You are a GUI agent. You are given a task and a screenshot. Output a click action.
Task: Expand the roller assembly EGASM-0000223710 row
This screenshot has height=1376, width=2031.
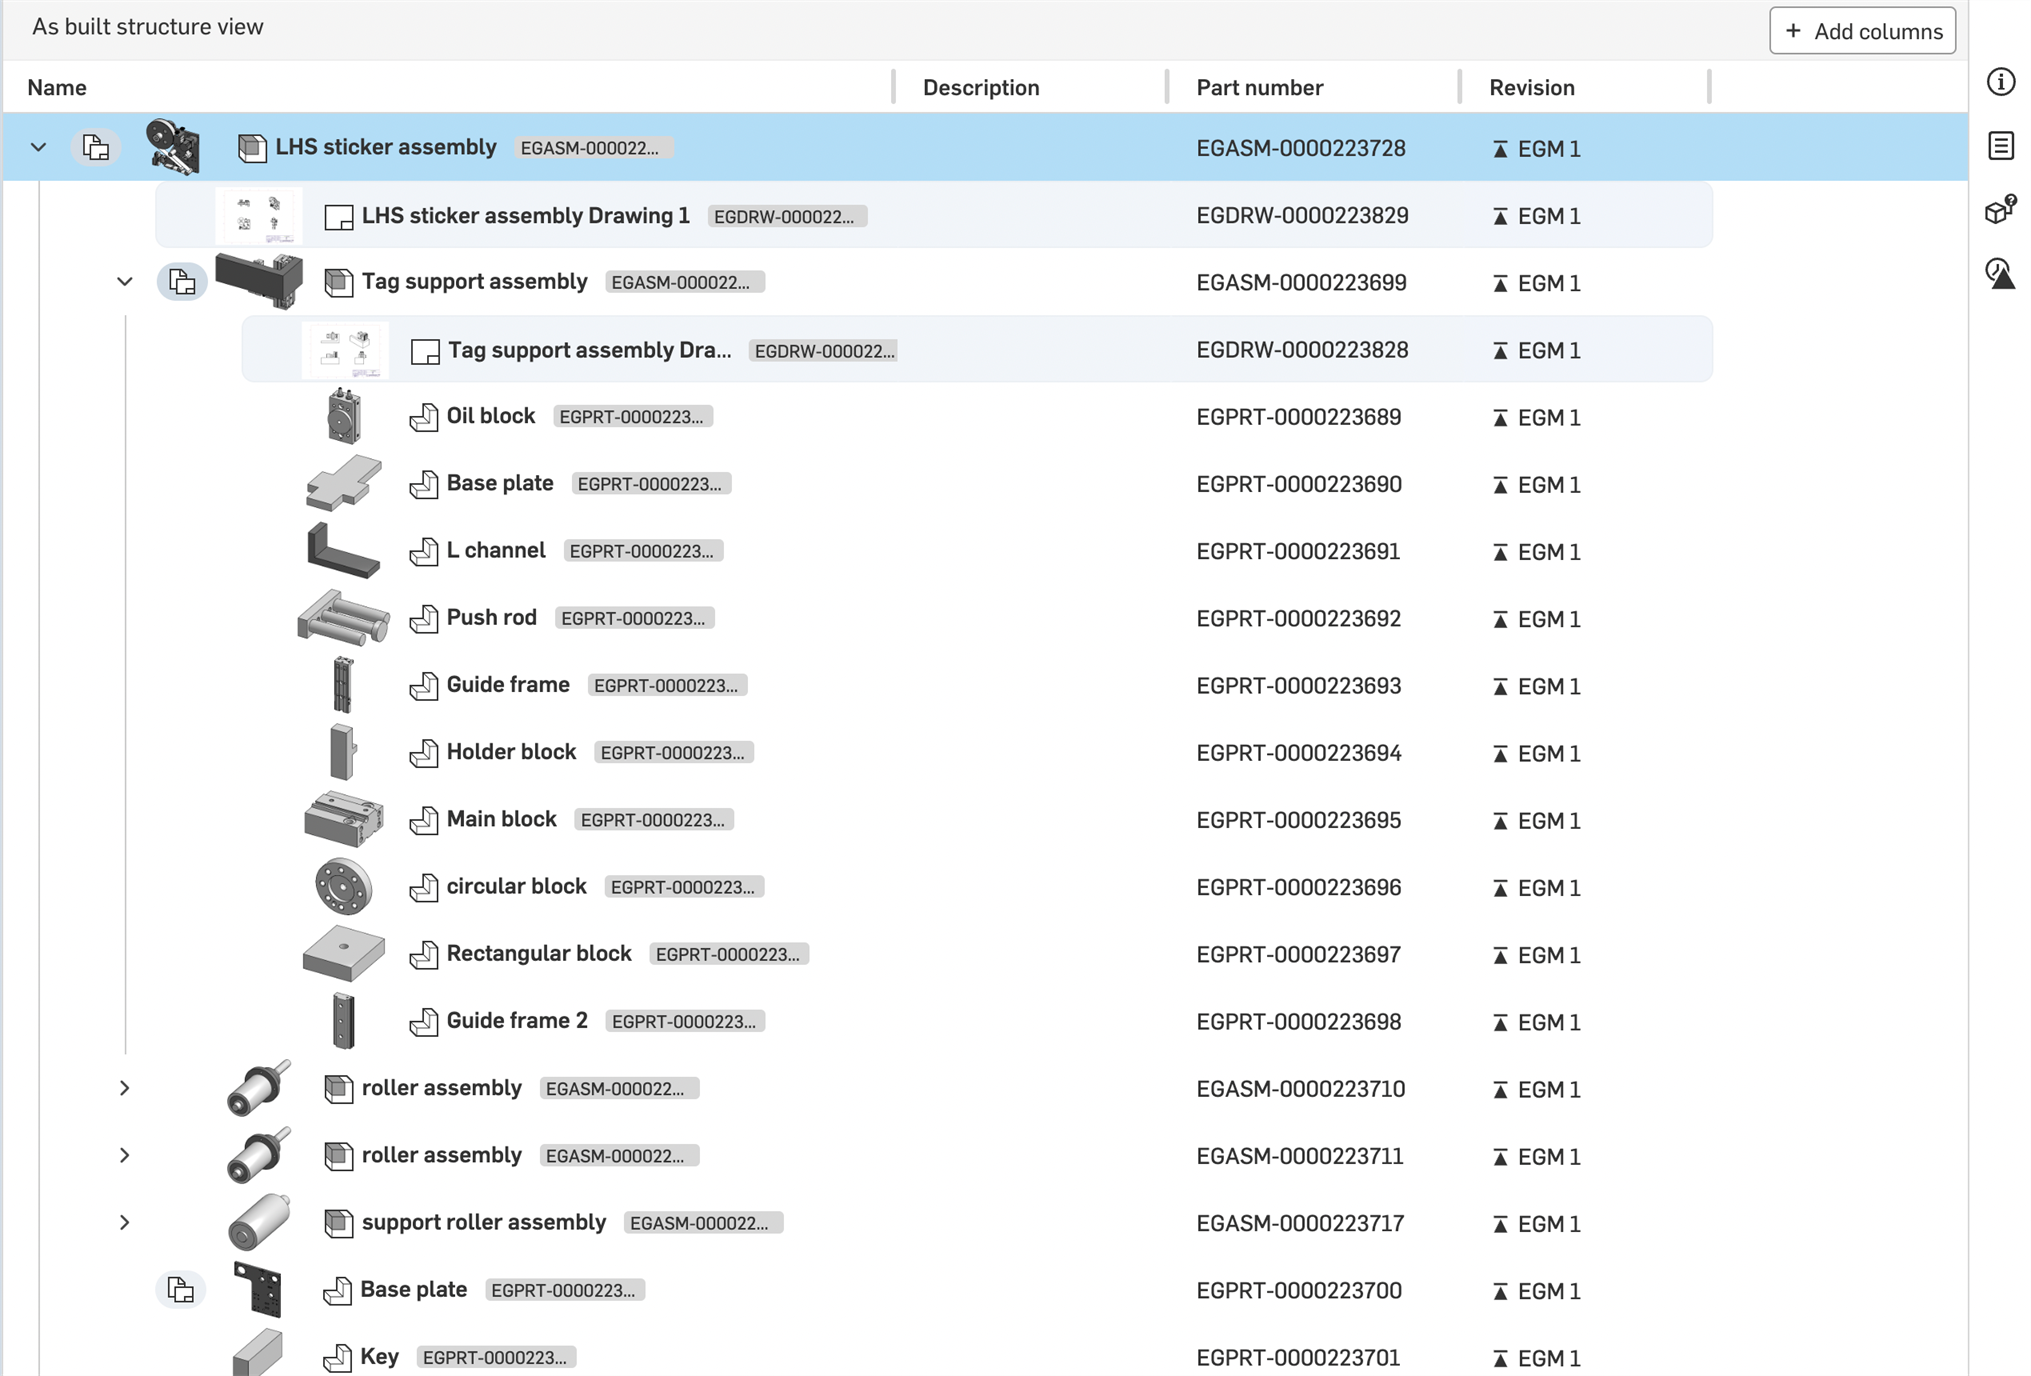tap(123, 1087)
